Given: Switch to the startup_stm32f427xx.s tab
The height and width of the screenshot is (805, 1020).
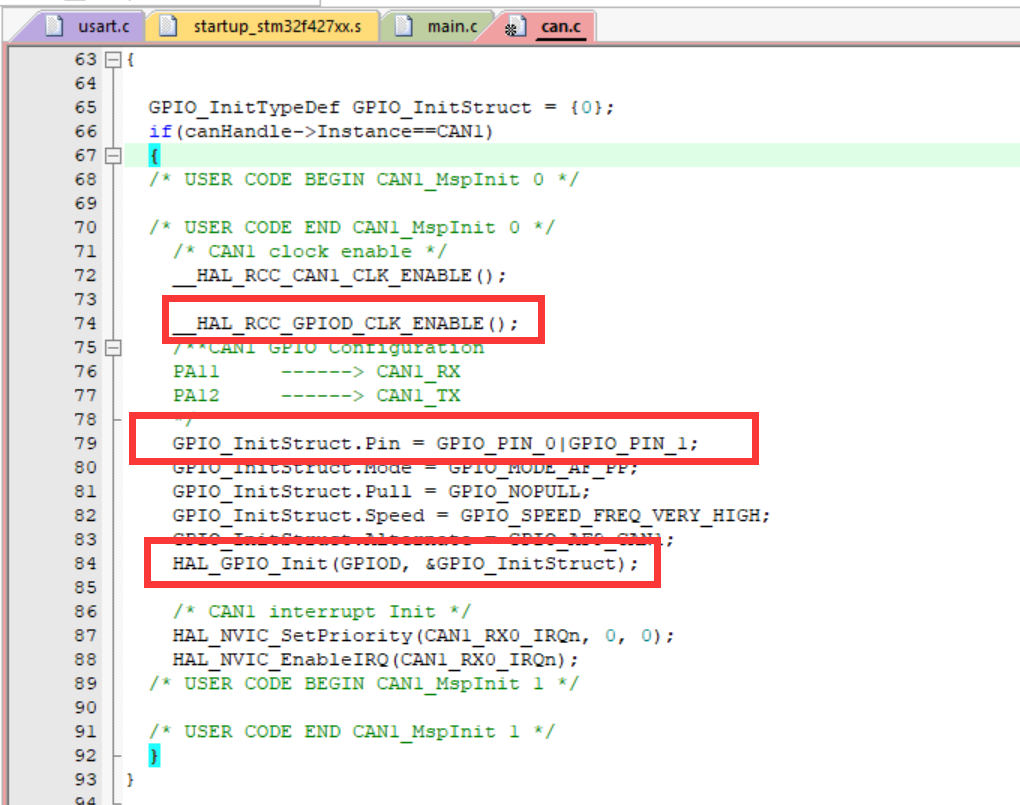Looking at the screenshot, I should tap(280, 24).
